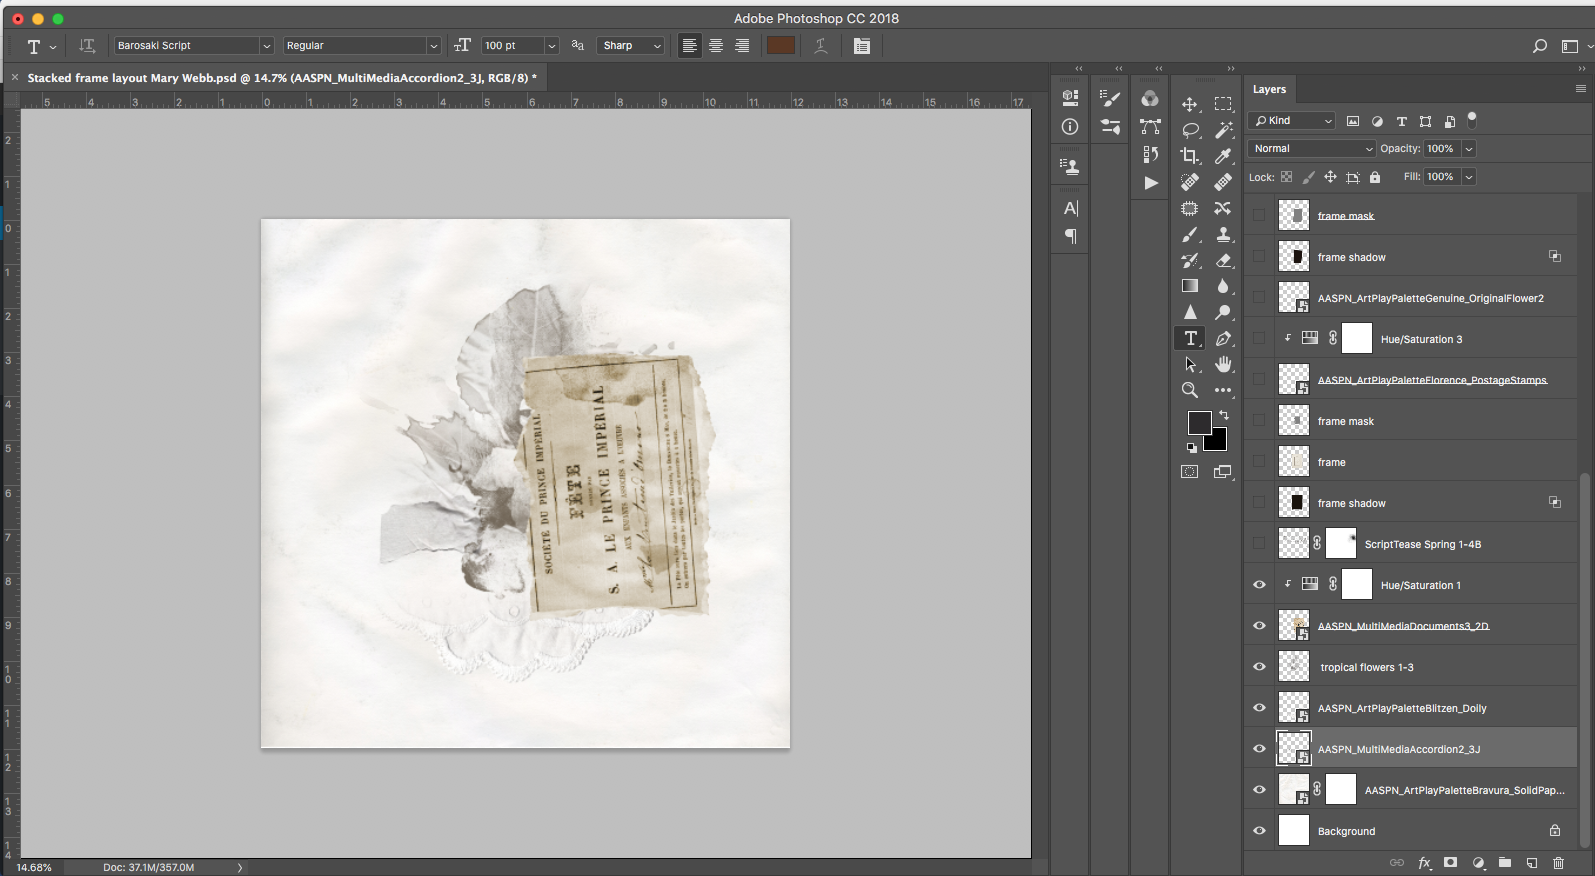Viewport: 1595px width, 876px height.
Task: Select the Lasso tool
Action: pyautogui.click(x=1190, y=130)
